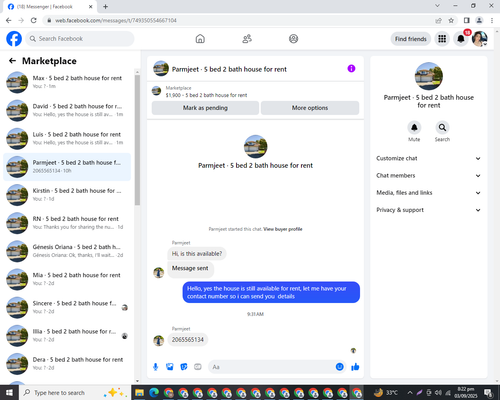Click the Windows Type here to search box

75,393
